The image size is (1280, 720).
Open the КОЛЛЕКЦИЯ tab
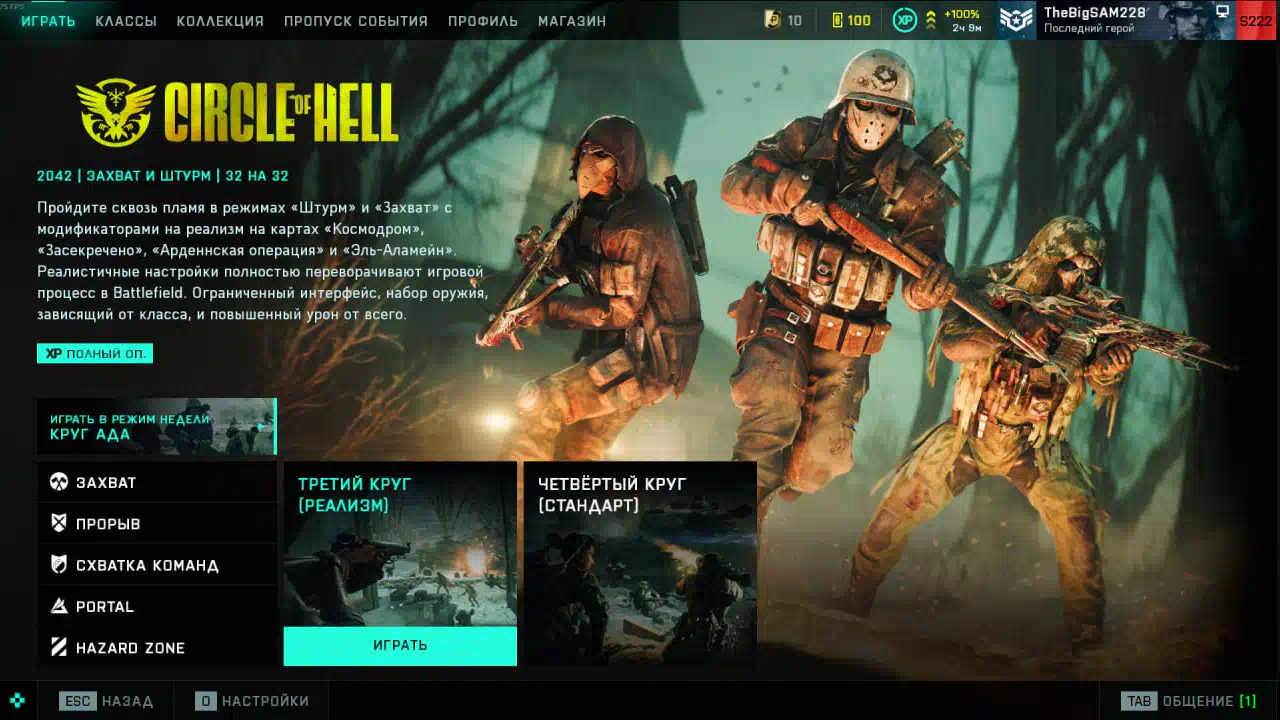(220, 21)
